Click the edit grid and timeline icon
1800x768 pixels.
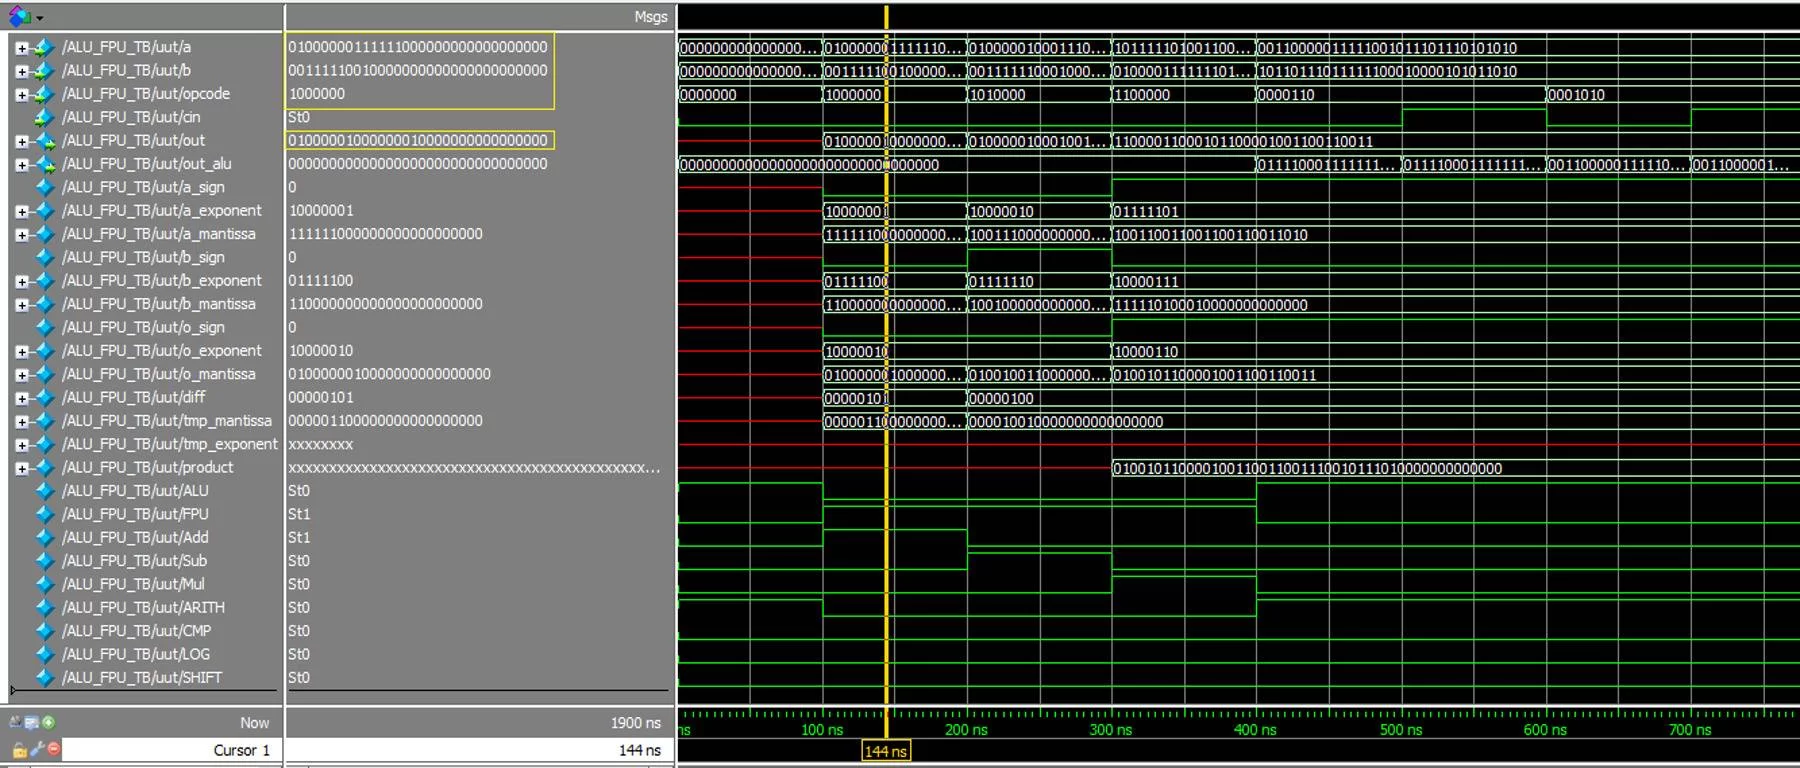[32, 723]
